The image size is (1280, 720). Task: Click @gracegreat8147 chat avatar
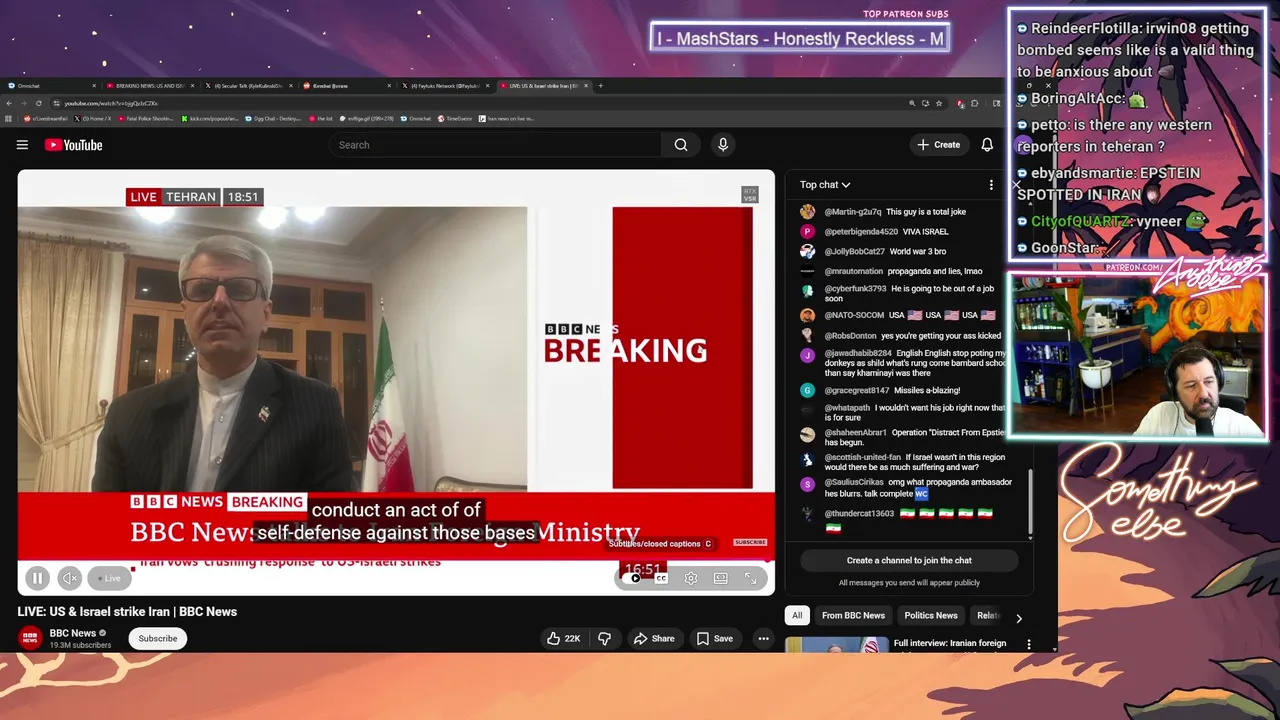tap(807, 390)
